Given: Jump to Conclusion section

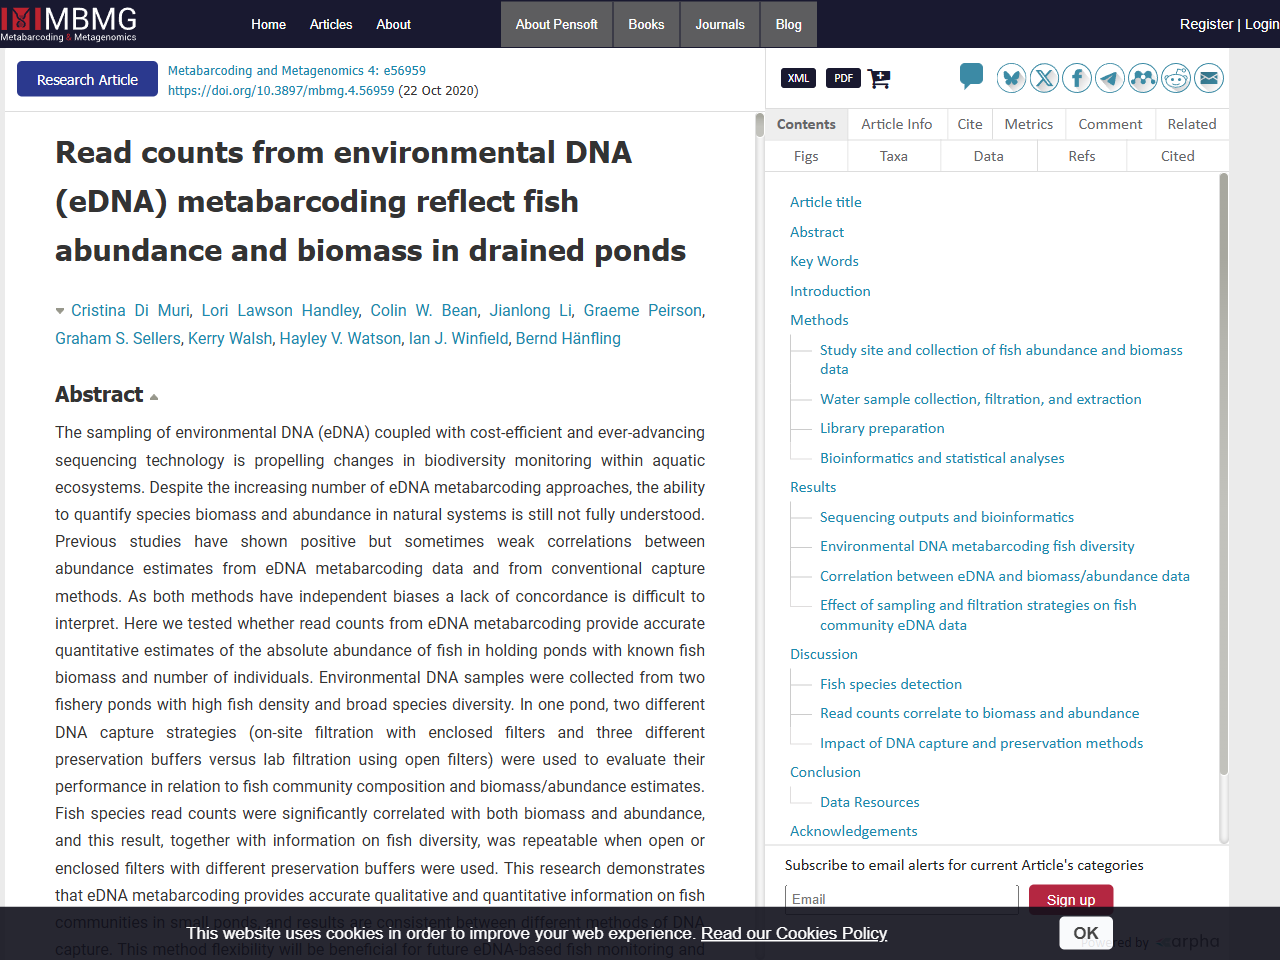Looking at the screenshot, I should coord(825,772).
